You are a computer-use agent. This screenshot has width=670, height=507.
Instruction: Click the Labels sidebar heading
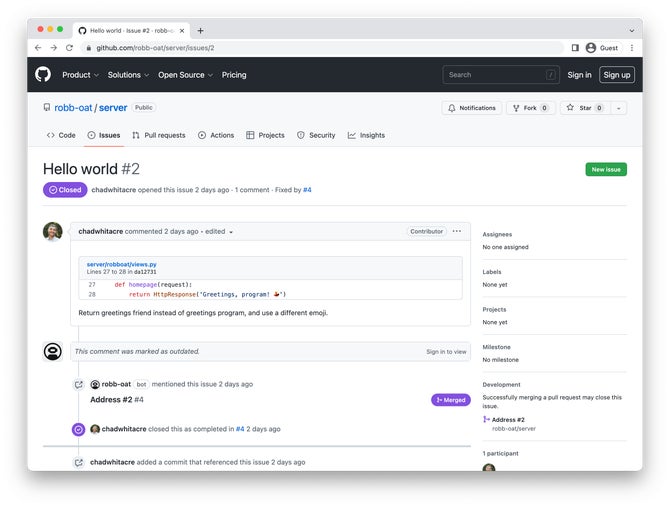(492, 272)
